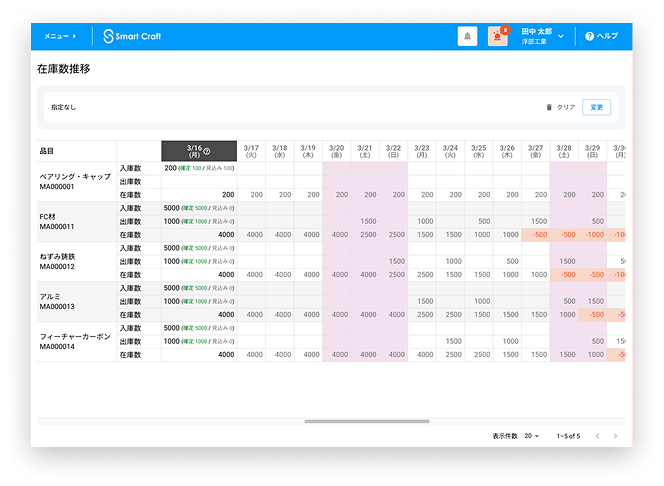Expand the メニュー menu

[x=59, y=36]
